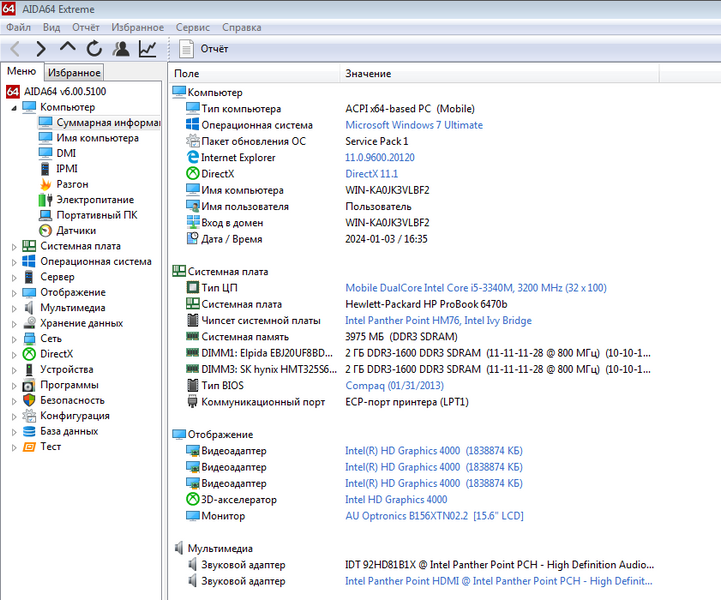The image size is (721, 600).
Task: Select the Service Pack 1 value
Action: [x=377, y=141]
